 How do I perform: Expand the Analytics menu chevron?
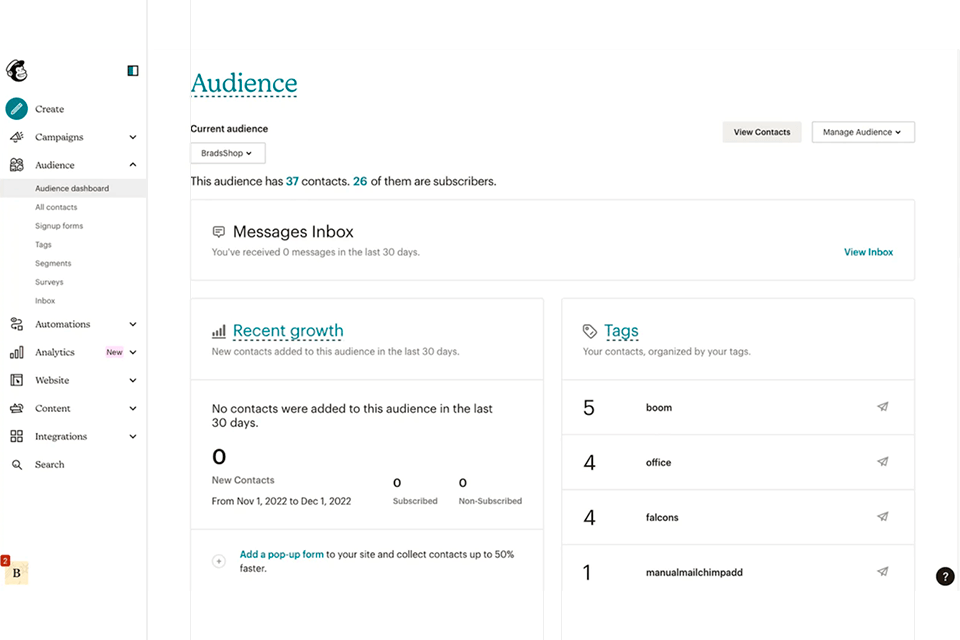coord(133,352)
